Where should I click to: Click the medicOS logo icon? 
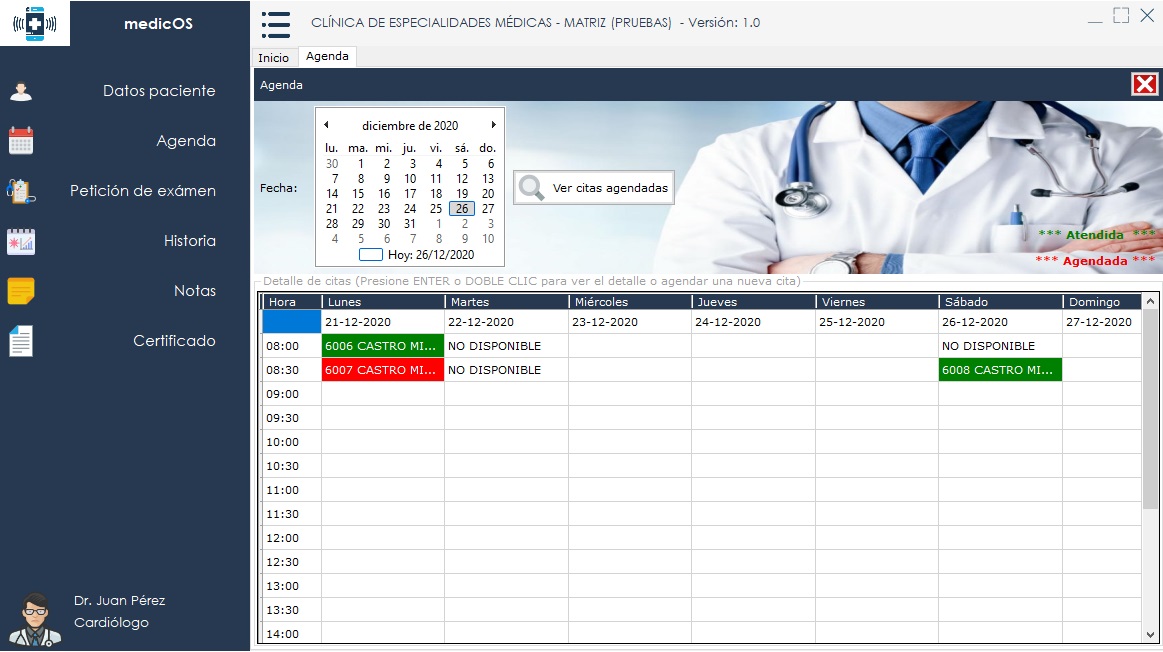[x=35, y=23]
